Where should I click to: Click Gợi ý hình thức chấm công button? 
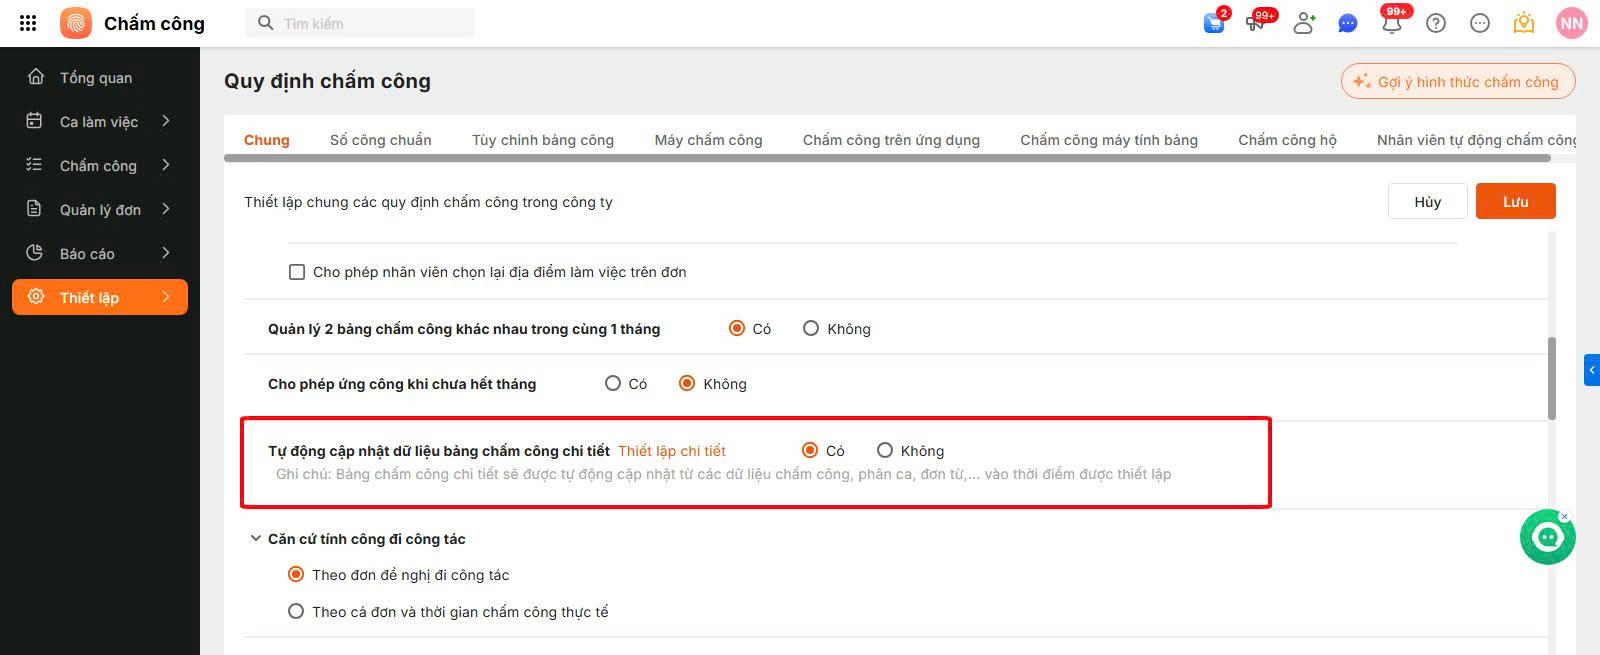tap(1458, 82)
